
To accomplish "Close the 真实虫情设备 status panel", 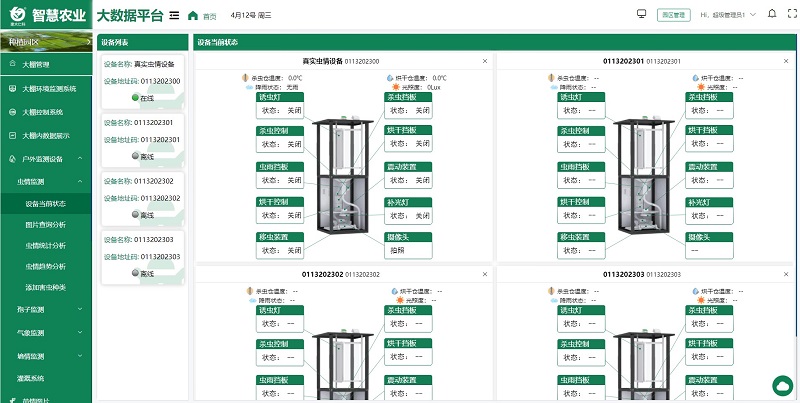I will click(x=485, y=61).
